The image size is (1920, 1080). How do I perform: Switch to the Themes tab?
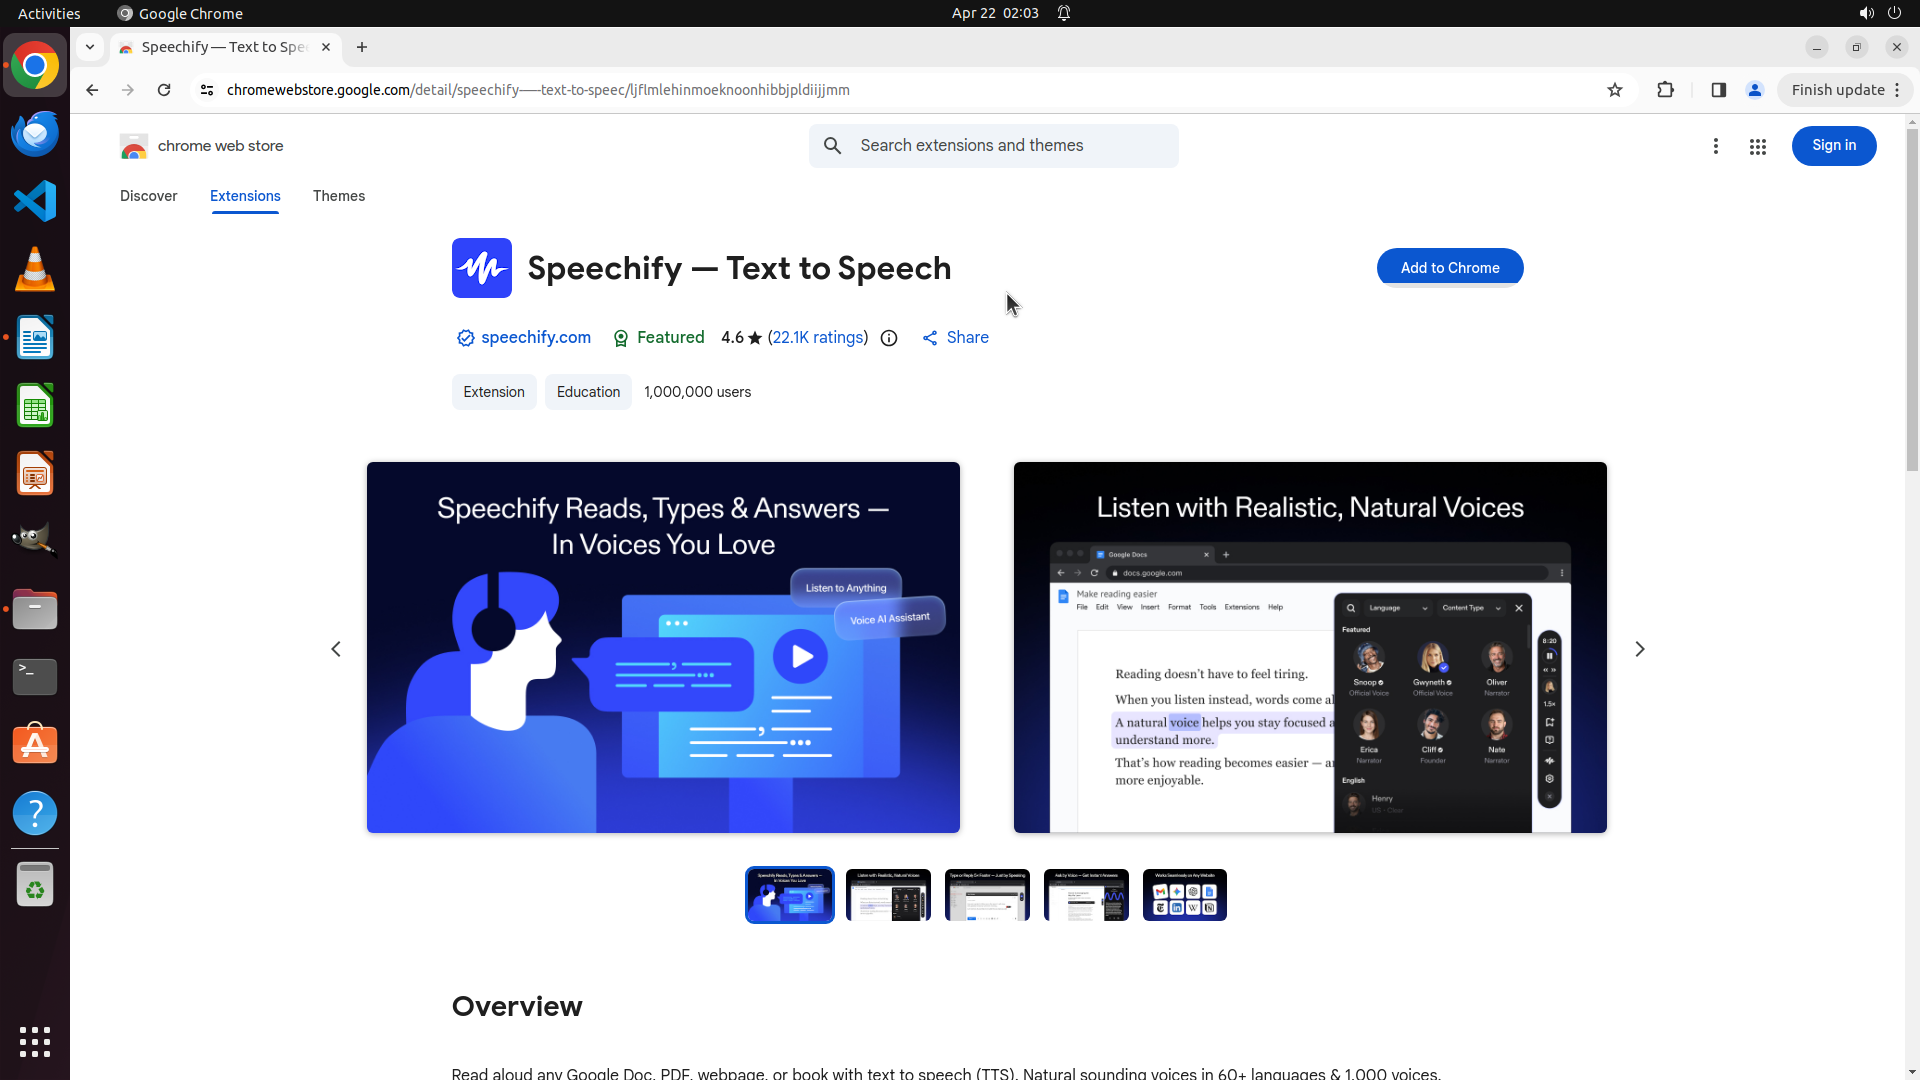338,196
